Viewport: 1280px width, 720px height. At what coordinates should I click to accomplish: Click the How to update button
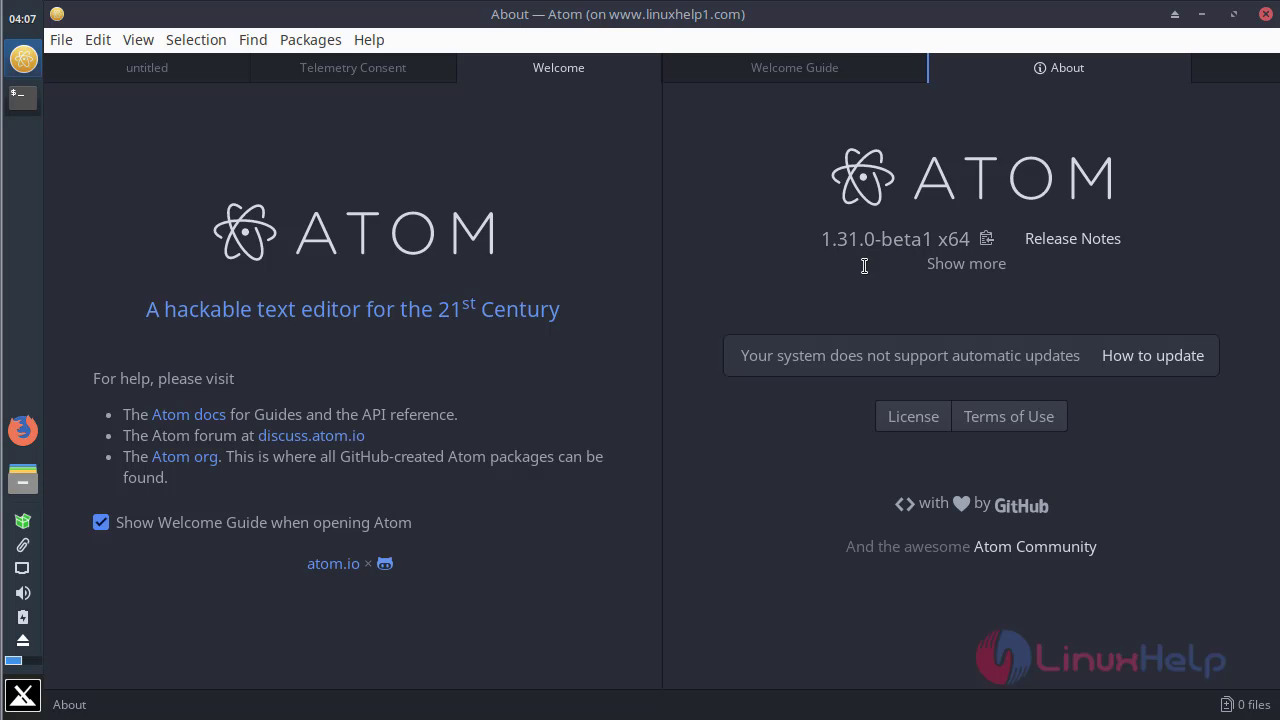1153,355
